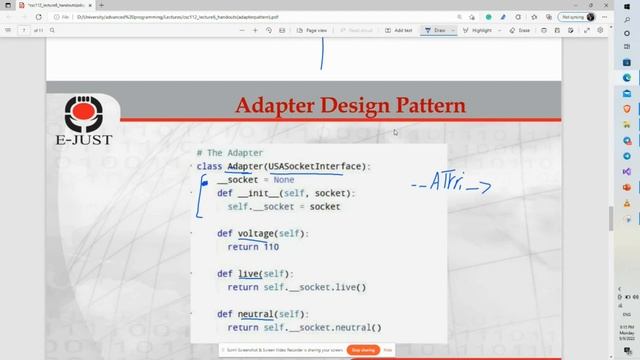640x360 pixels.
Task: Switch to Microsoft Edge on the taskbar
Action: click(x=627, y=78)
